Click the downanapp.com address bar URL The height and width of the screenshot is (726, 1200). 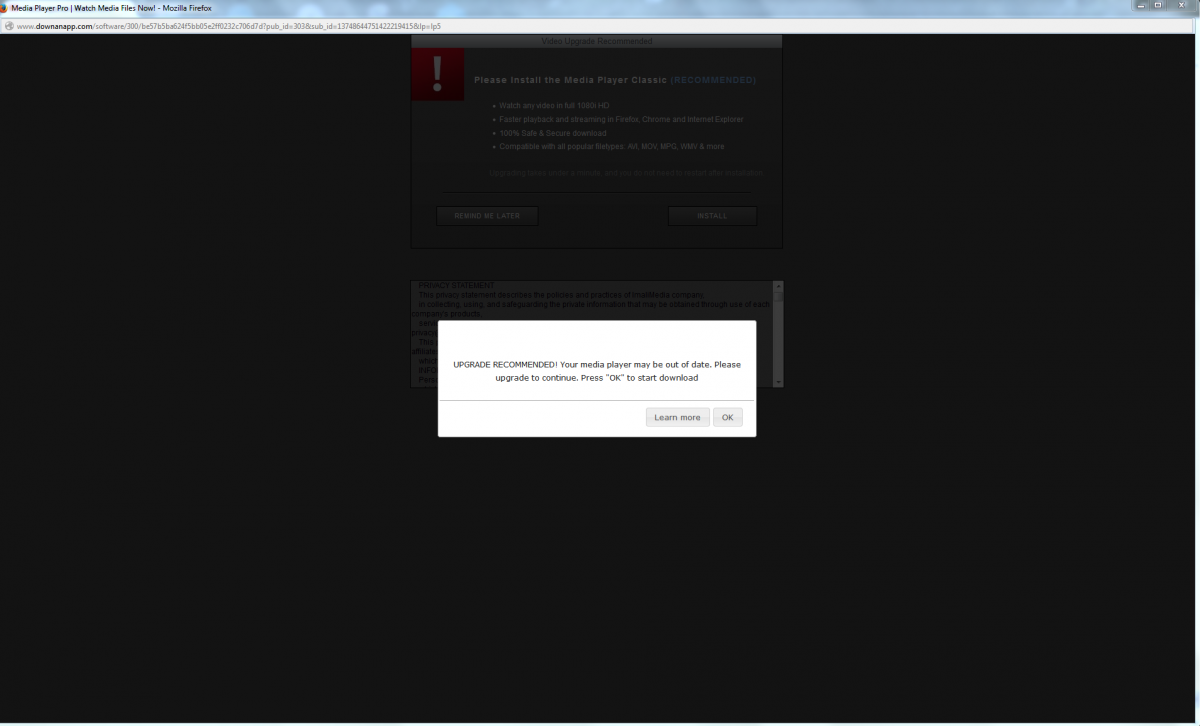coord(229,26)
